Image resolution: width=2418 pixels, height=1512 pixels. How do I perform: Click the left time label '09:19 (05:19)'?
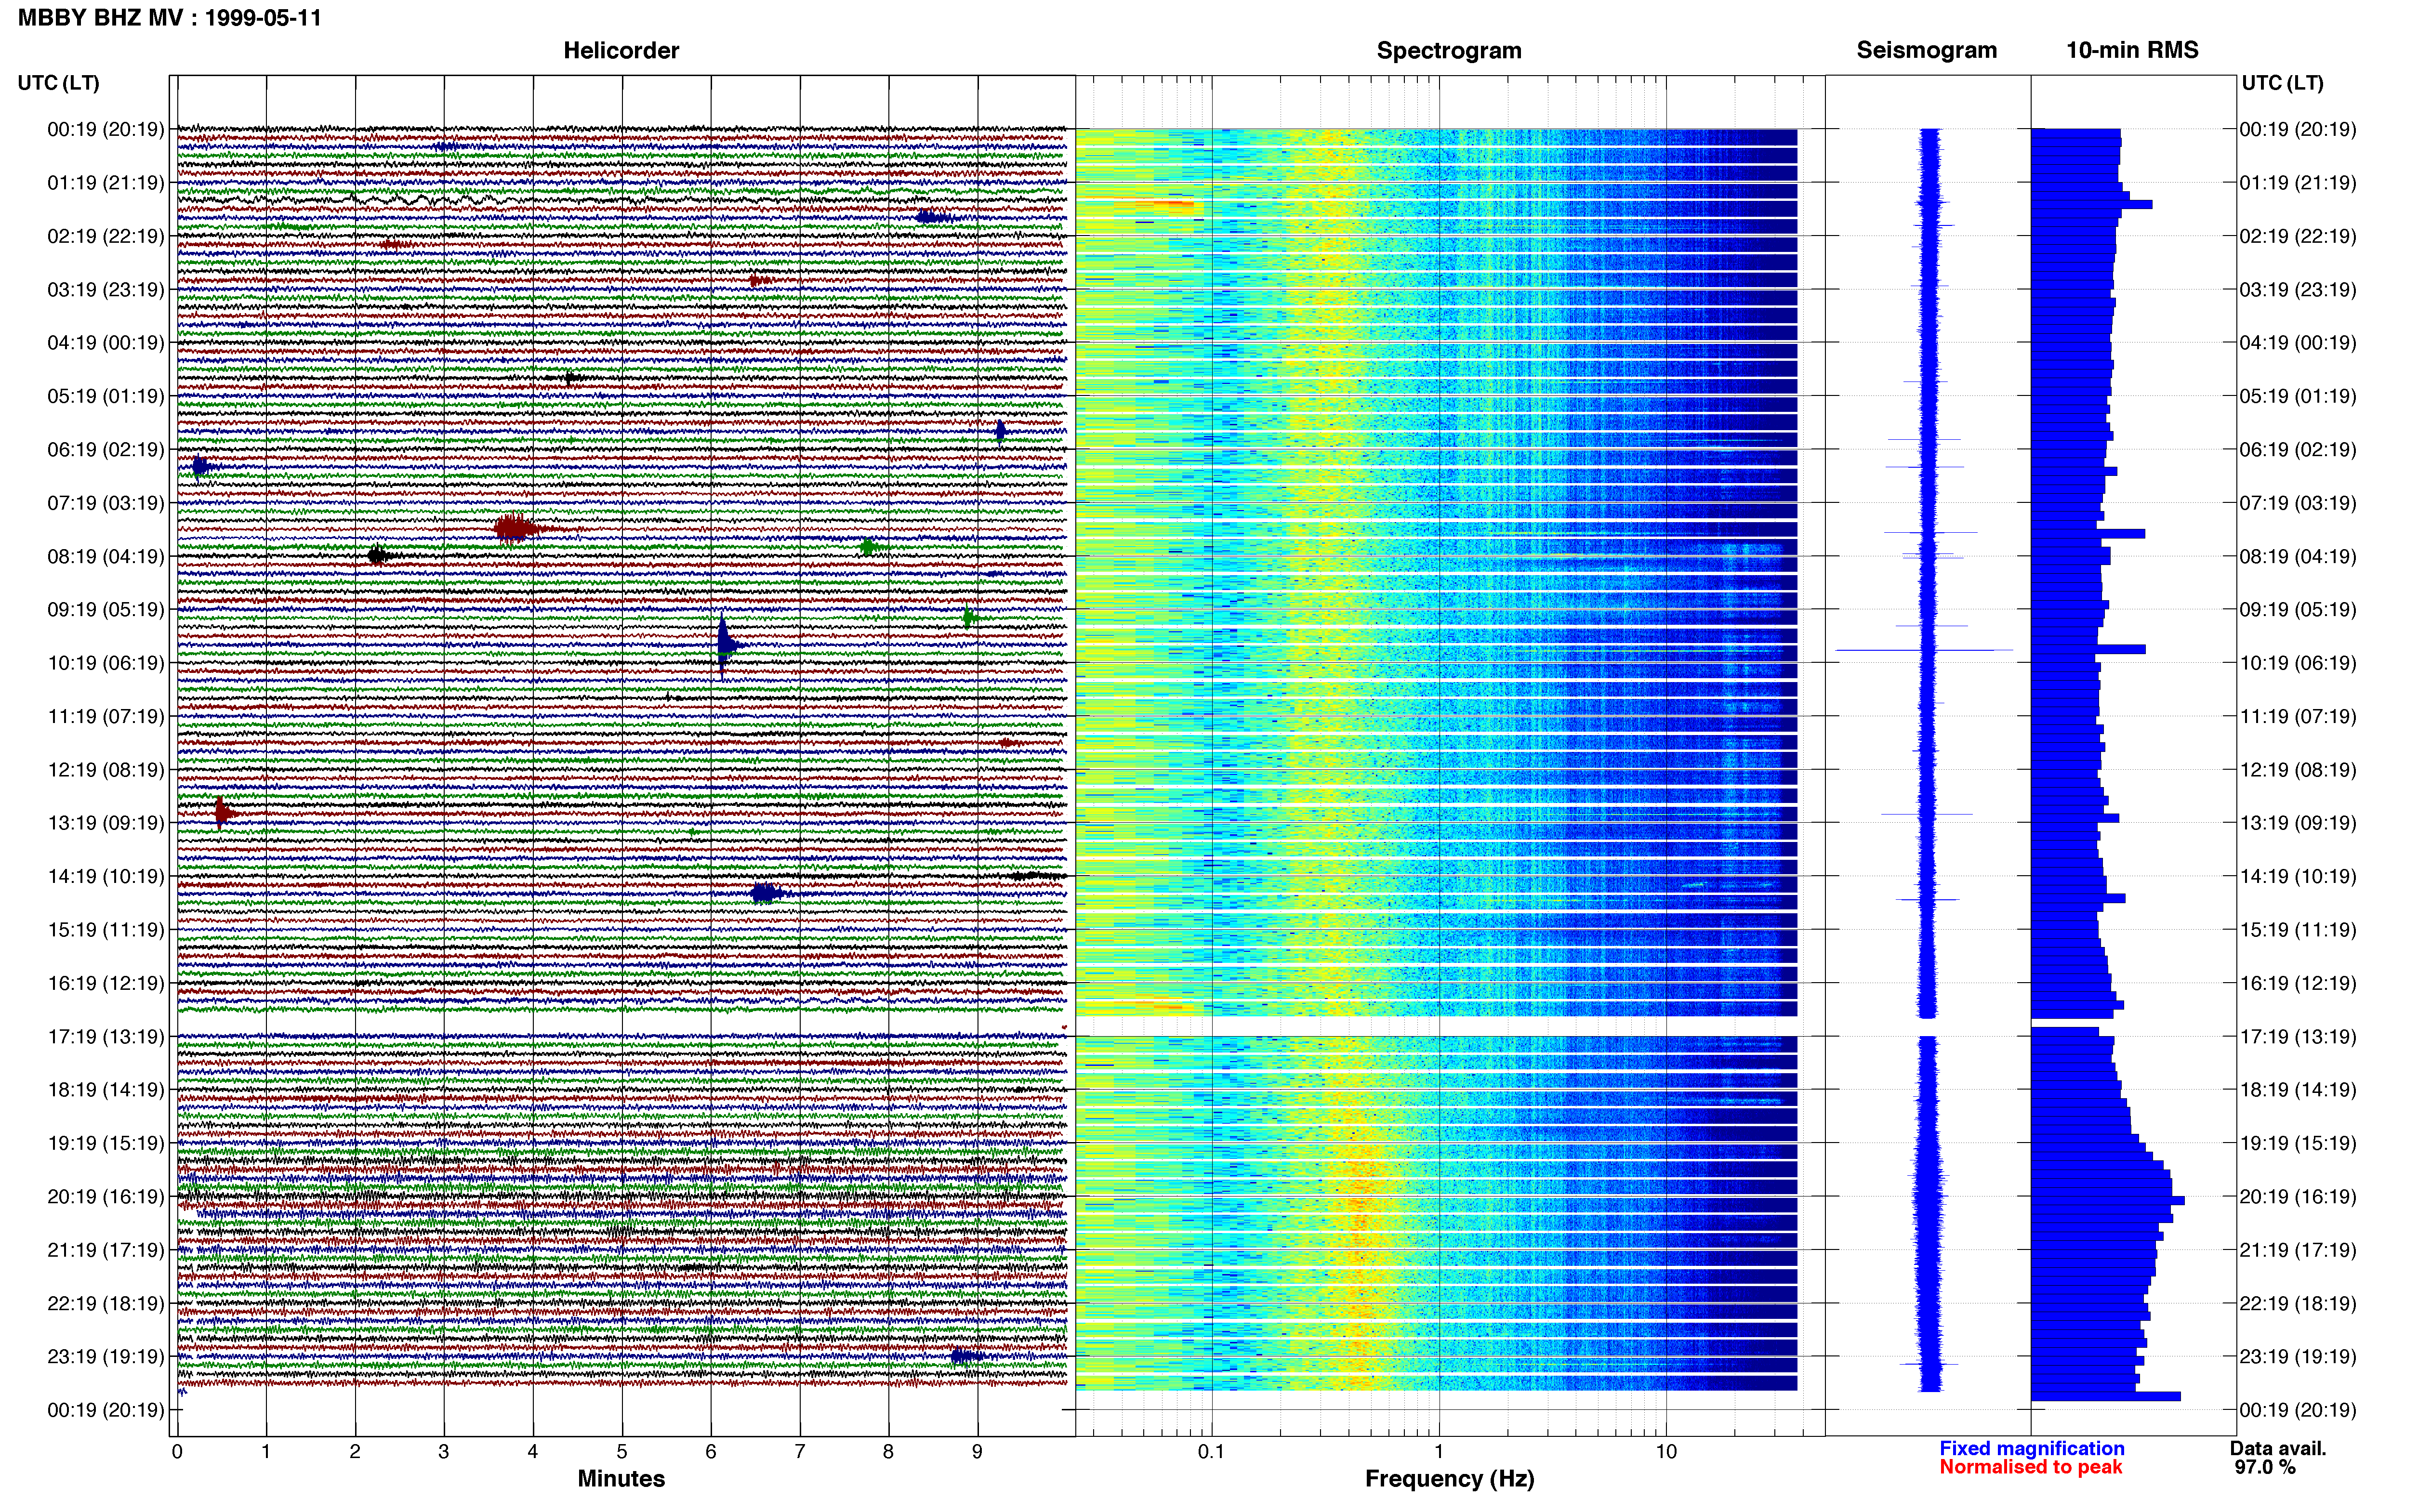[x=106, y=610]
